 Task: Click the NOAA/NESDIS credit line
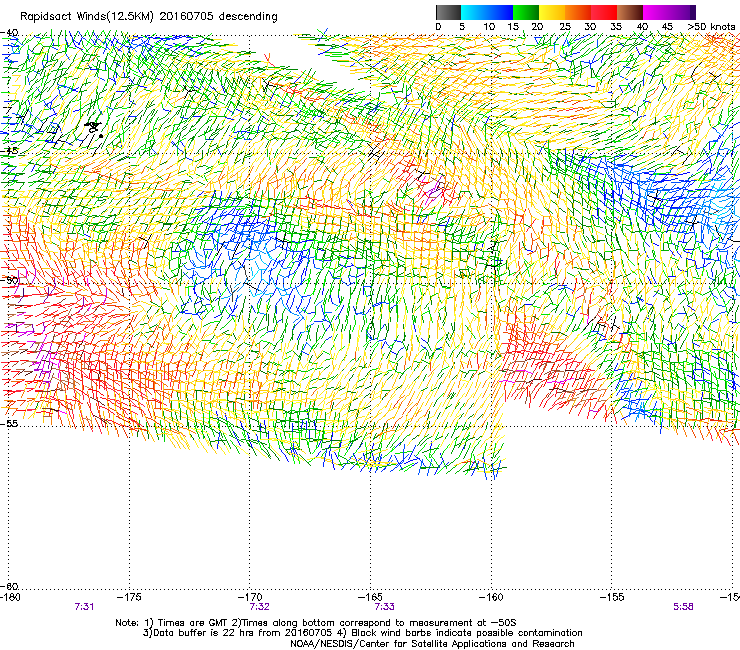tap(432, 644)
